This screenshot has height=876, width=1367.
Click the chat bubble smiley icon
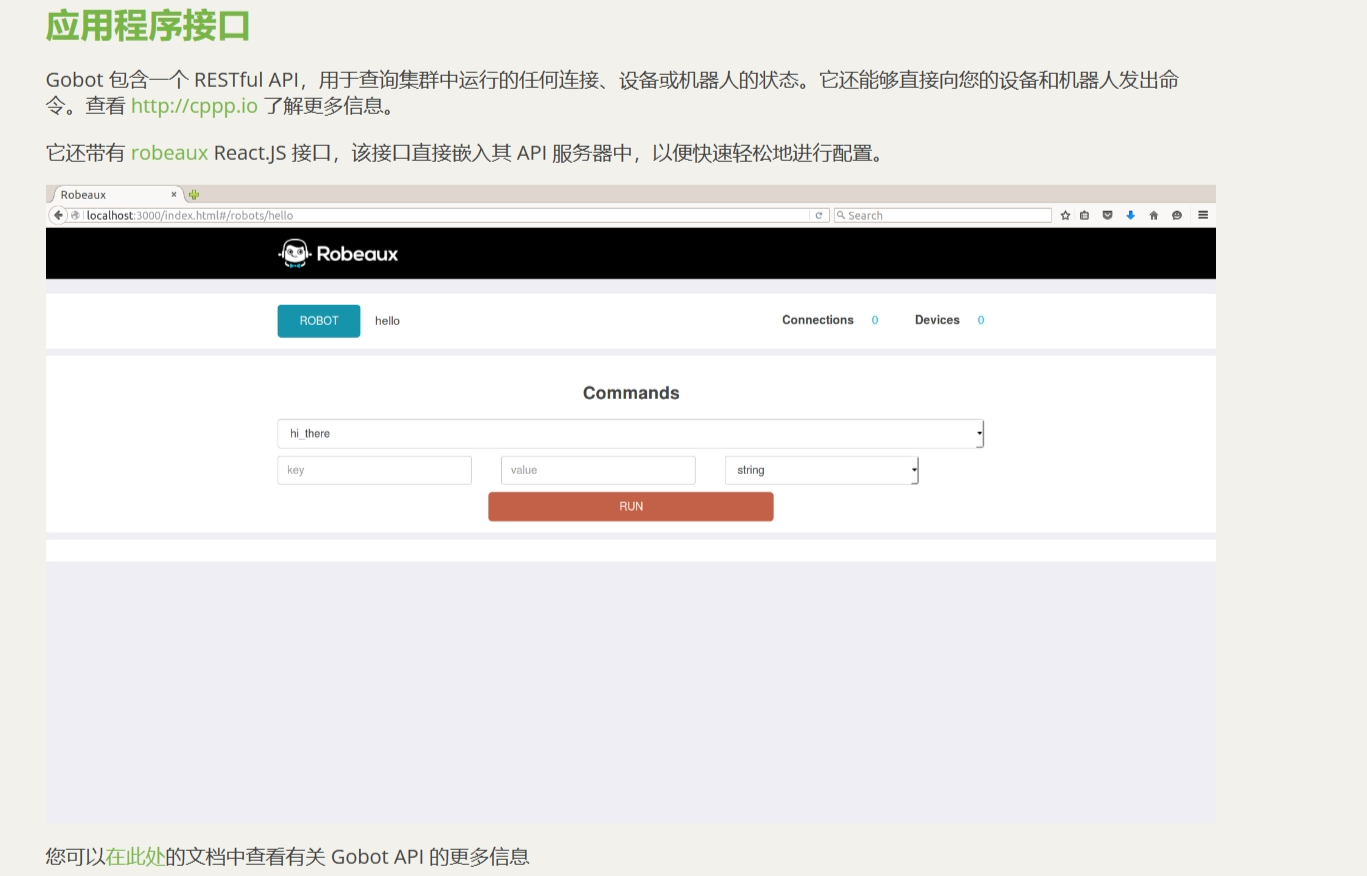click(x=1177, y=215)
